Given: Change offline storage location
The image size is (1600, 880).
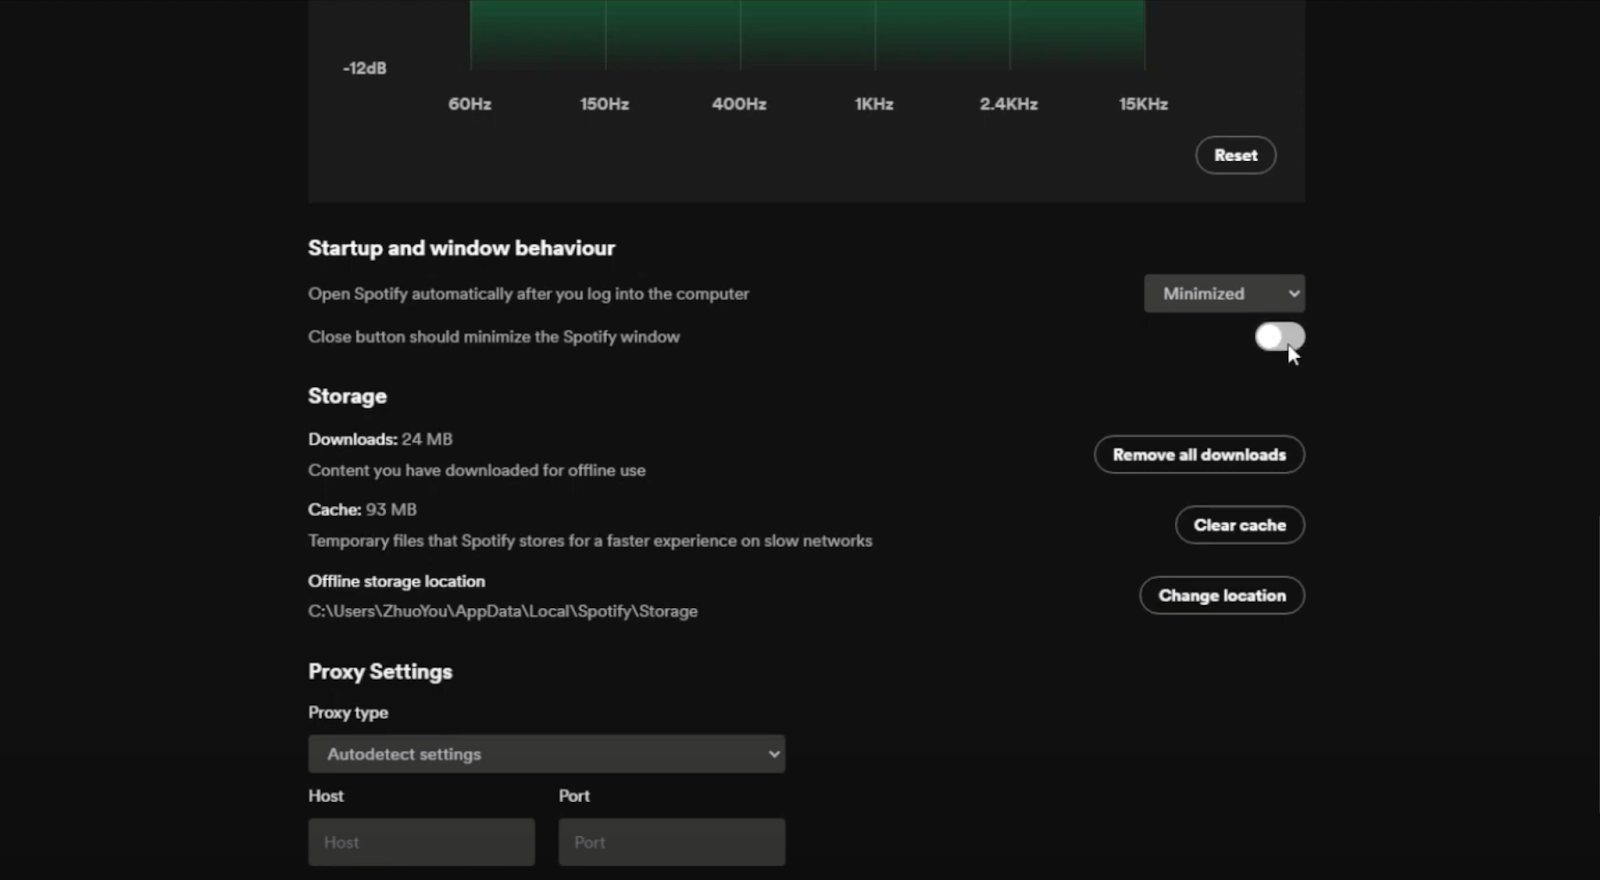Looking at the screenshot, I should tap(1222, 595).
